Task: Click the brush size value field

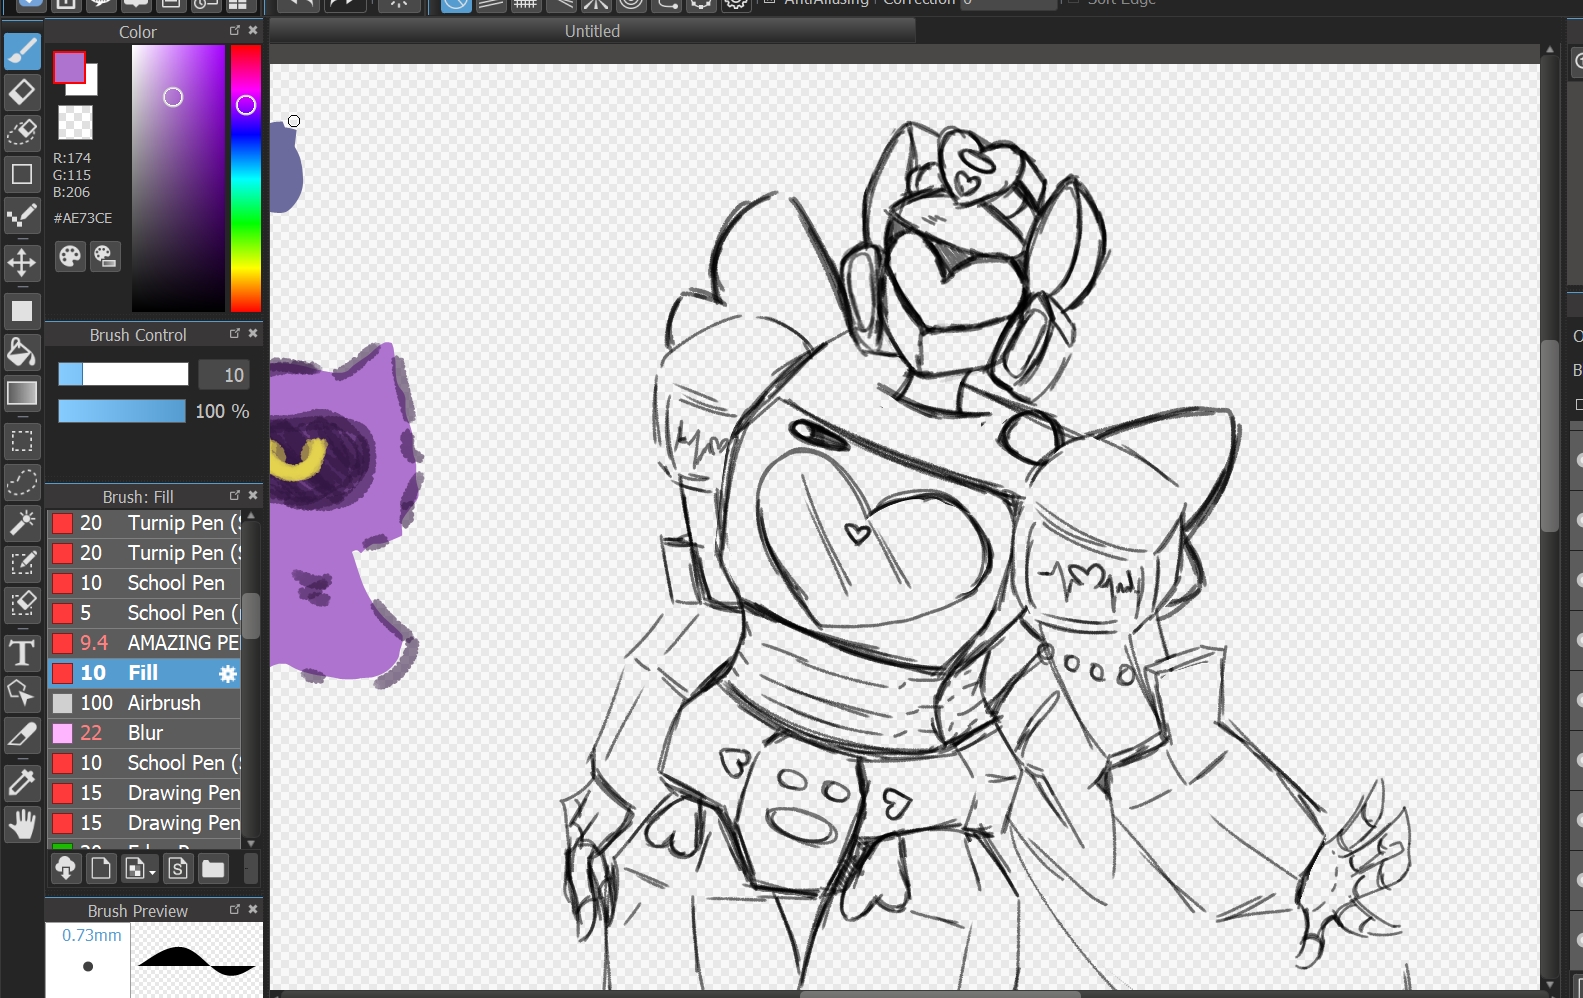Action: coord(224,375)
